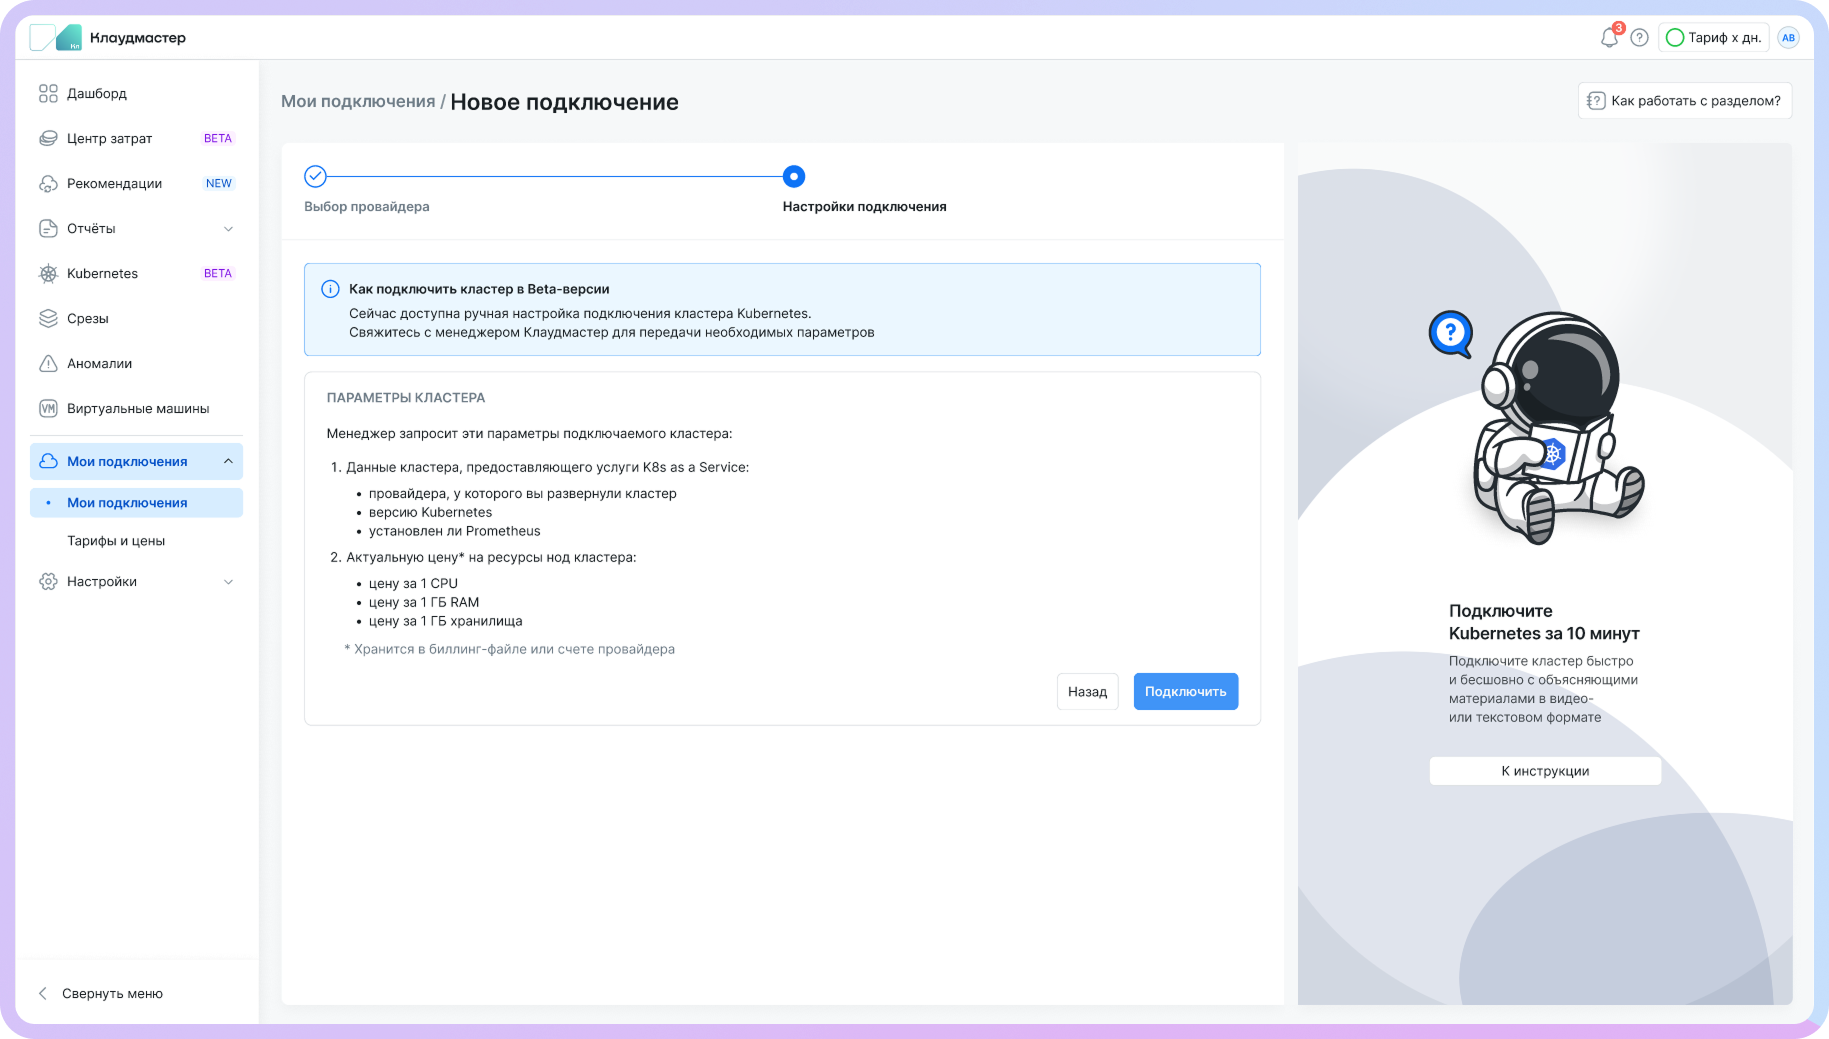
Task: Click К инструкции button
Action: (x=1544, y=771)
